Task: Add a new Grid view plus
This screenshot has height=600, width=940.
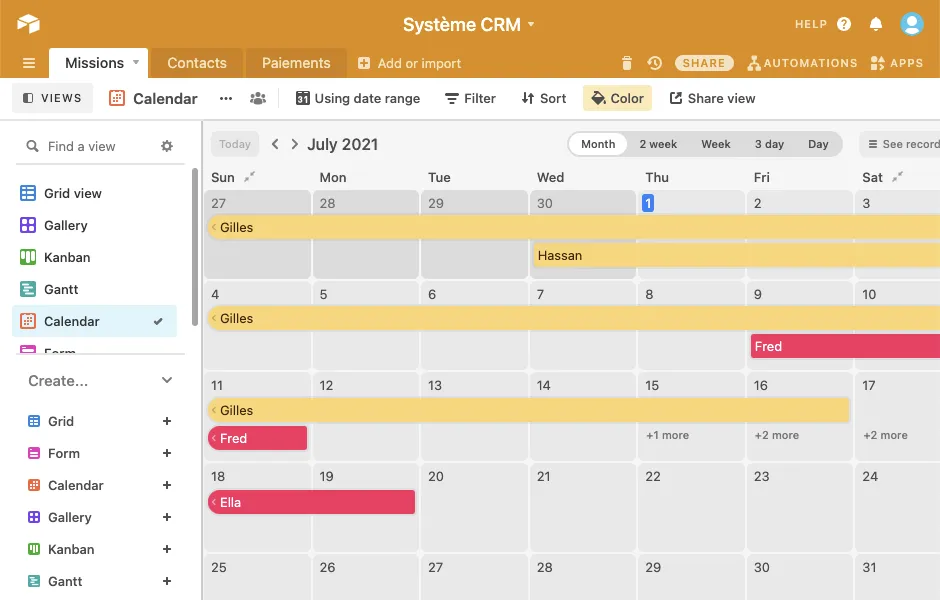Action: click(x=167, y=421)
